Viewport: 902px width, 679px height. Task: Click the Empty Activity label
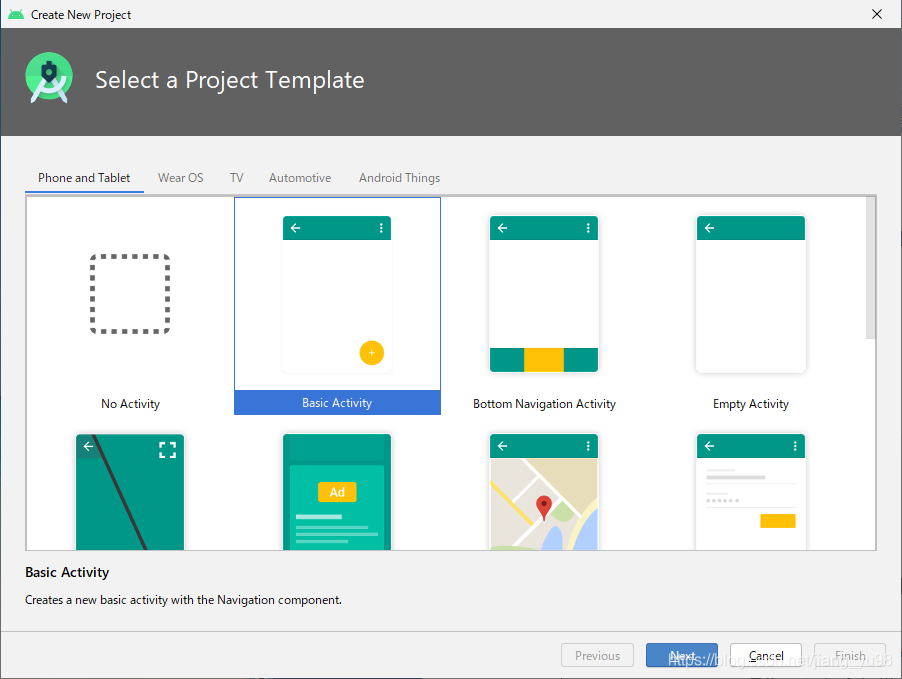(x=751, y=404)
